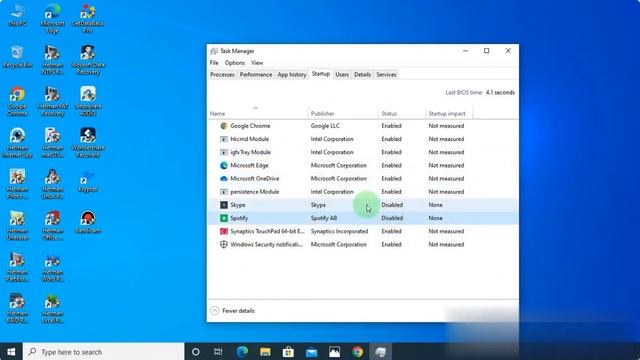
Task: Switch to the App history tab
Action: pyautogui.click(x=292, y=75)
